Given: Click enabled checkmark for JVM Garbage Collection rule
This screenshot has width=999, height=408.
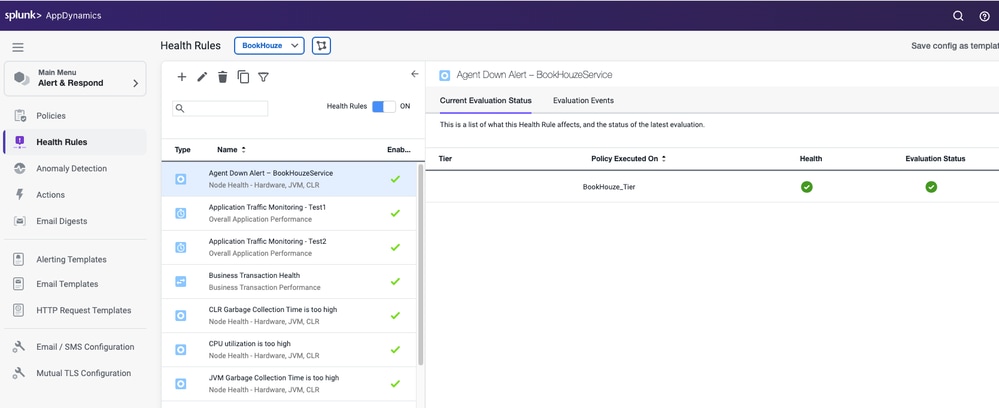Looking at the screenshot, I should click(395, 384).
